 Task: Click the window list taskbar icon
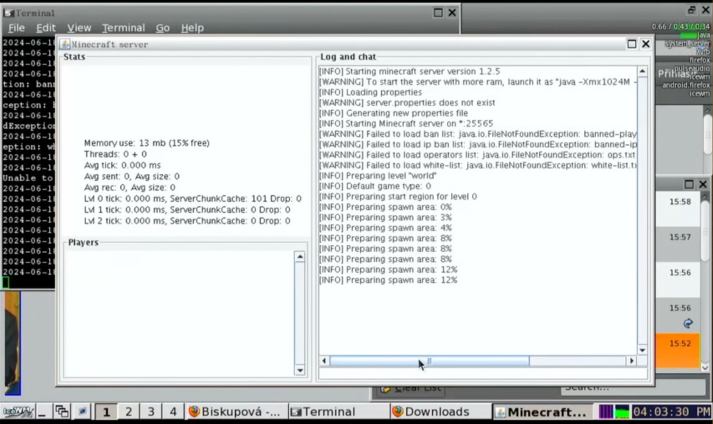[x=62, y=412]
